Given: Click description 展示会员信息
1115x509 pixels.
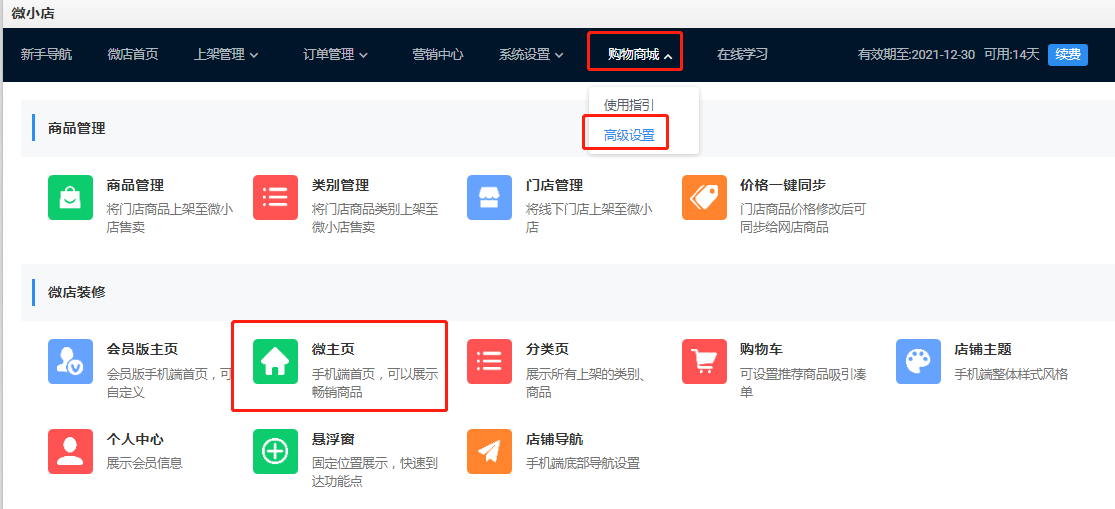Looking at the screenshot, I should click(144, 464).
